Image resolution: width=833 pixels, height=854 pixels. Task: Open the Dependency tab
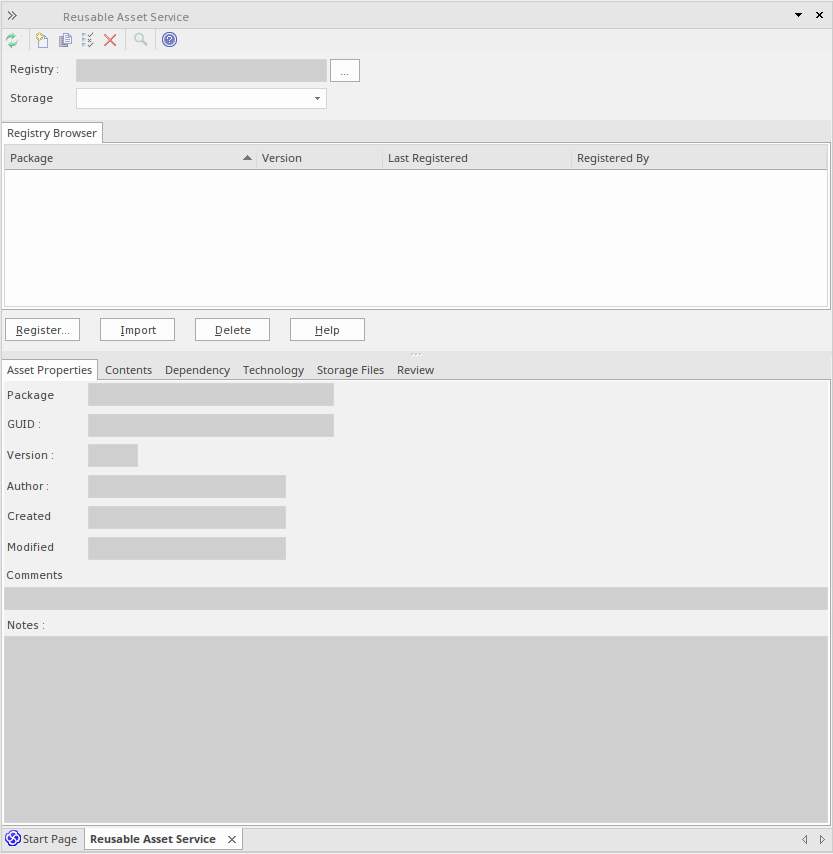[x=197, y=370]
